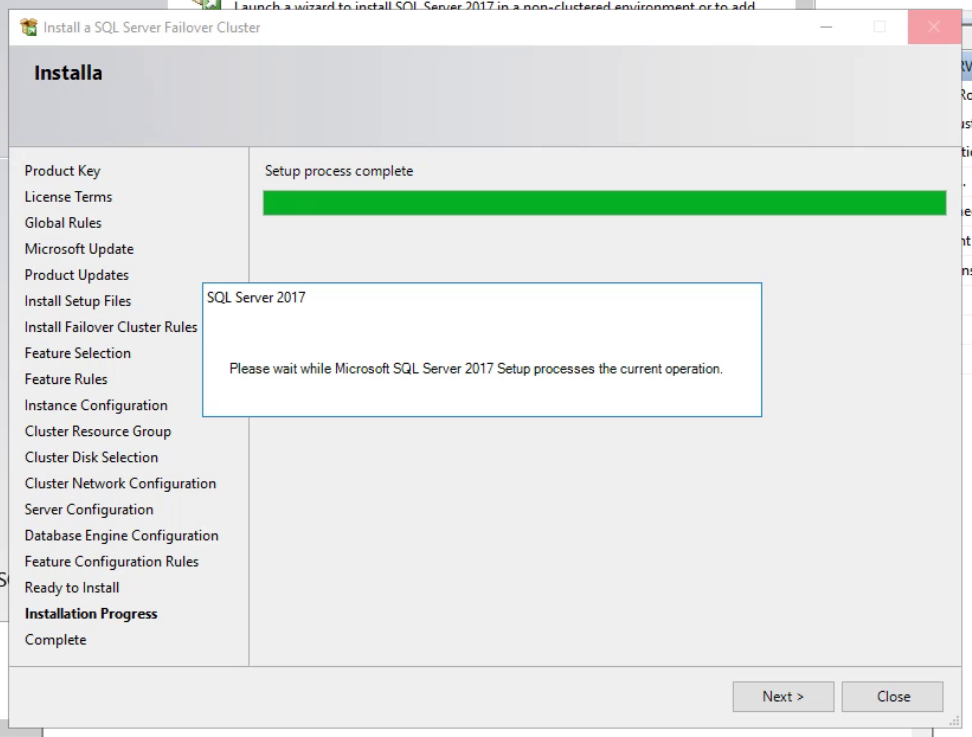Click the Next > button
The width and height of the screenshot is (972, 737).
tap(783, 697)
